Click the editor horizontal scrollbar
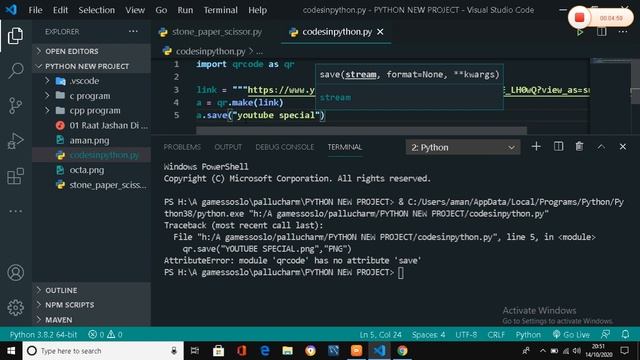640x360 pixels. [x=361, y=130]
